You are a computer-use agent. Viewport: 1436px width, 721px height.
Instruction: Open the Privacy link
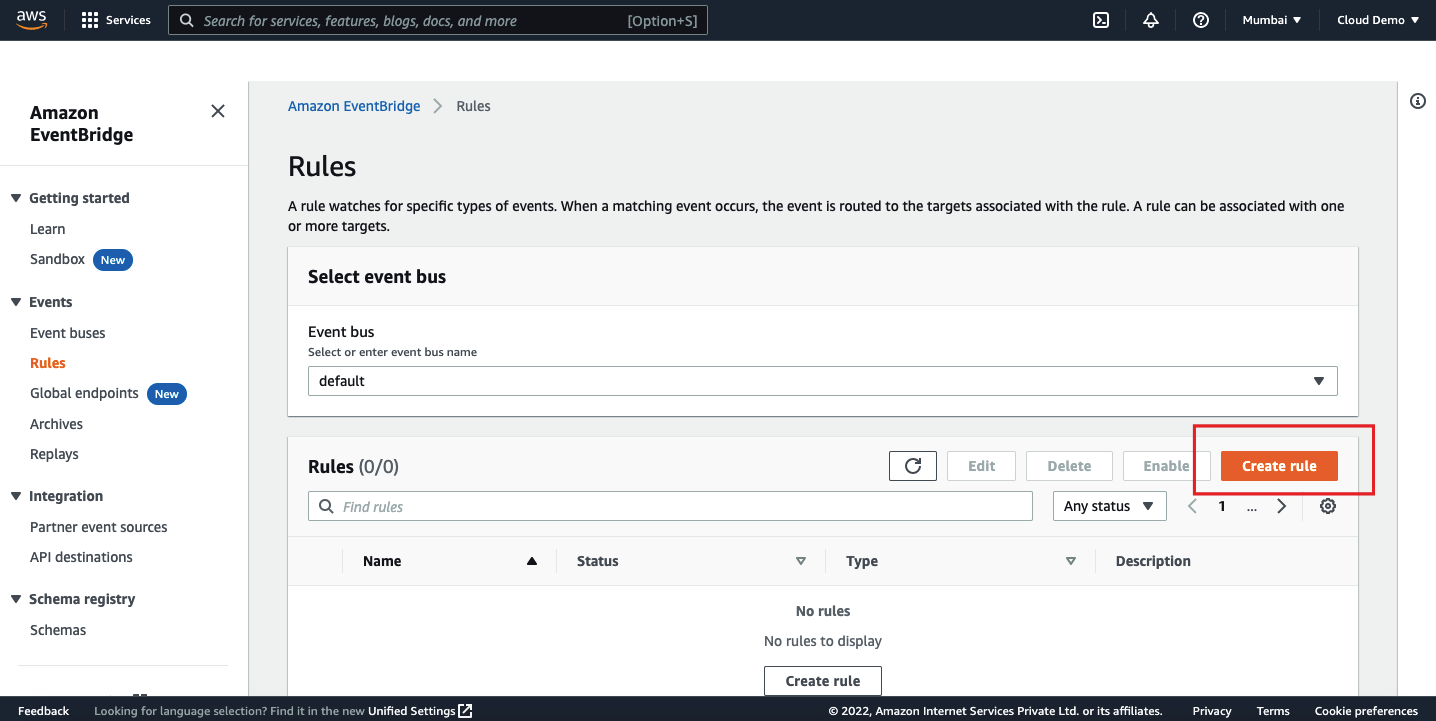[1211, 711]
